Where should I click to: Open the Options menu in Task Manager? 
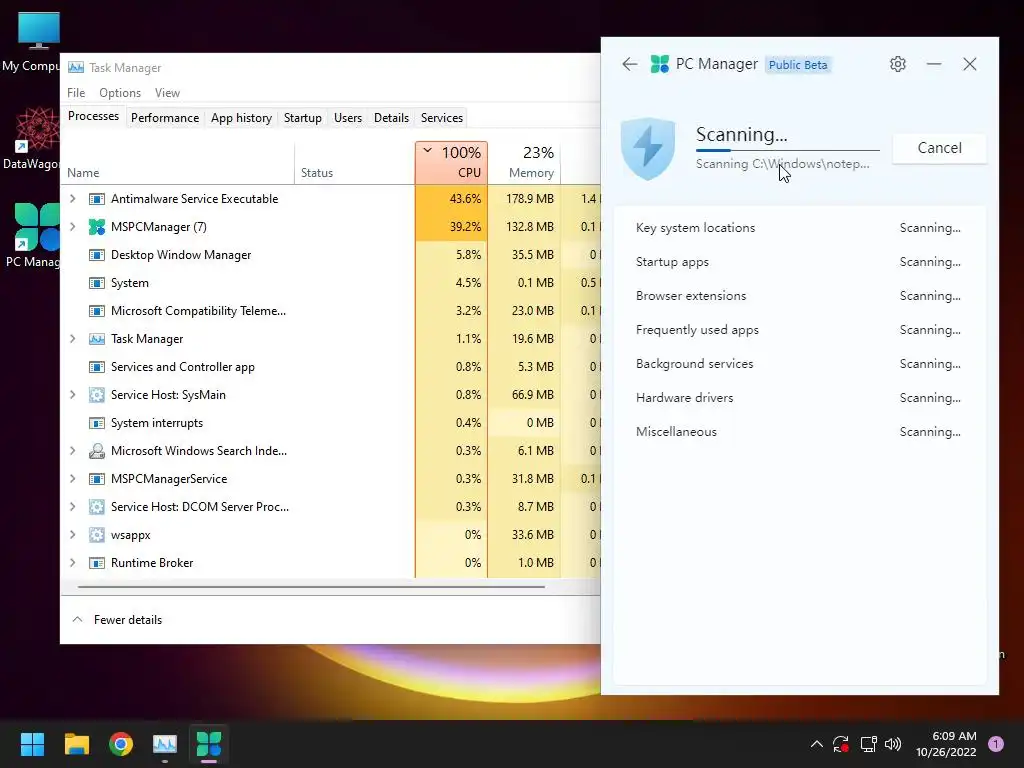click(x=120, y=93)
